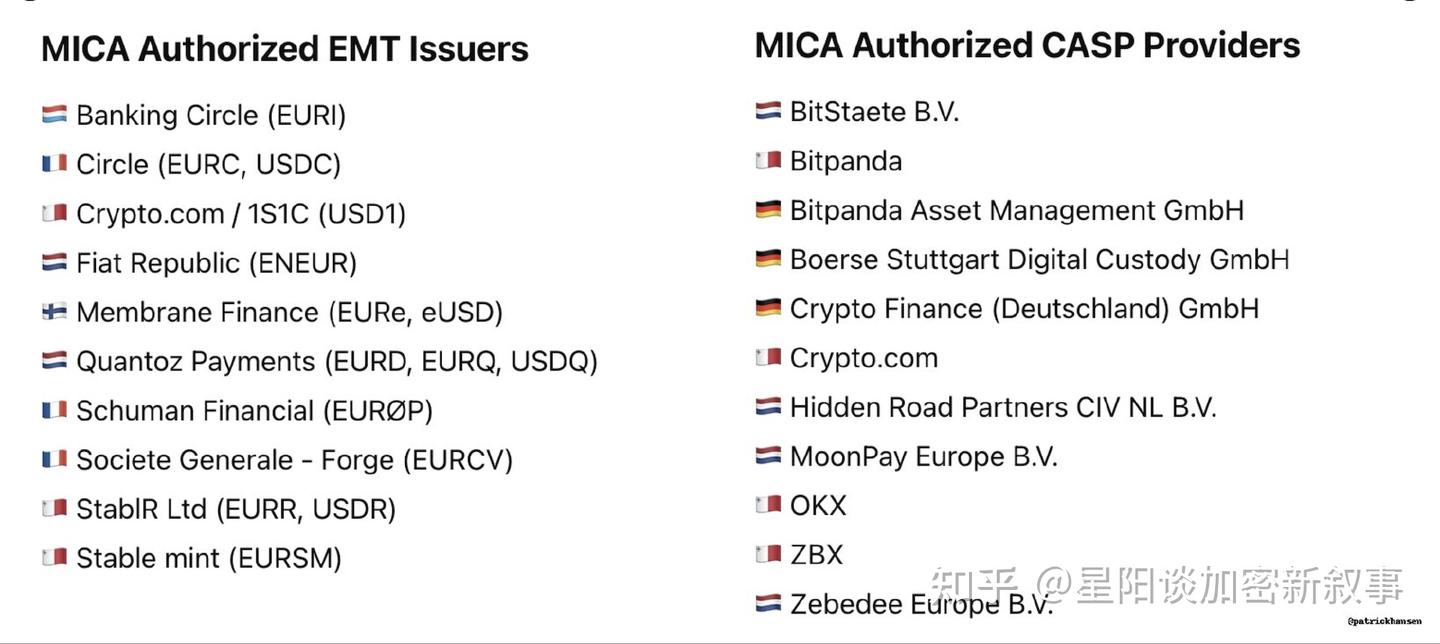Click the flag icon next to OKX
Image resolution: width=1440 pixels, height=644 pixels.
click(767, 506)
